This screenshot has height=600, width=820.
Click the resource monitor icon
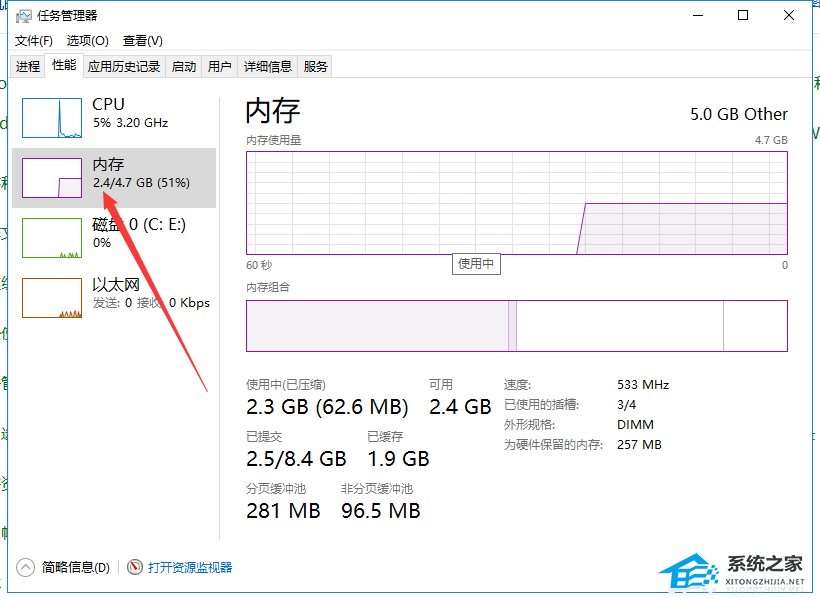click(136, 567)
